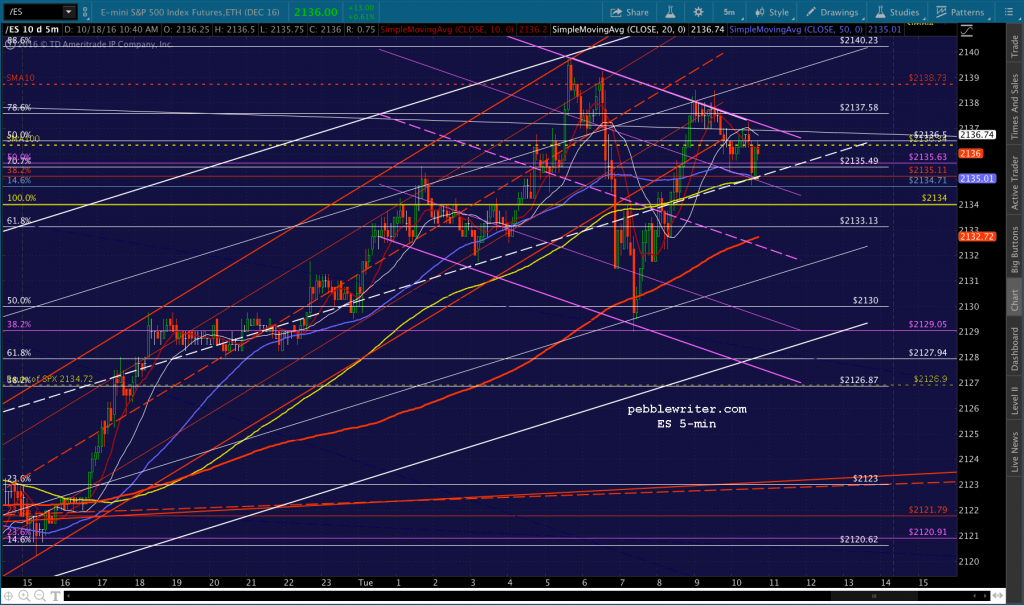Click the Share button
The width and height of the screenshot is (1024, 605).
point(630,12)
